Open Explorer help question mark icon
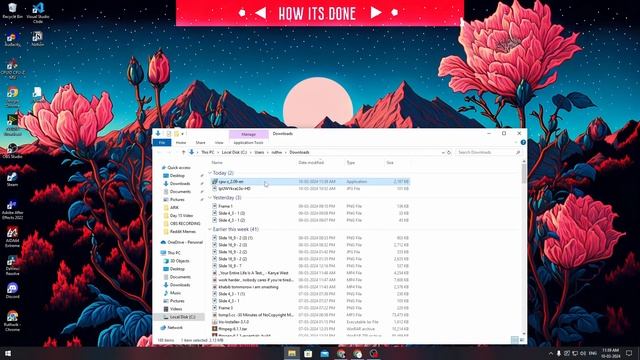This screenshot has width=640, height=360. point(523,142)
